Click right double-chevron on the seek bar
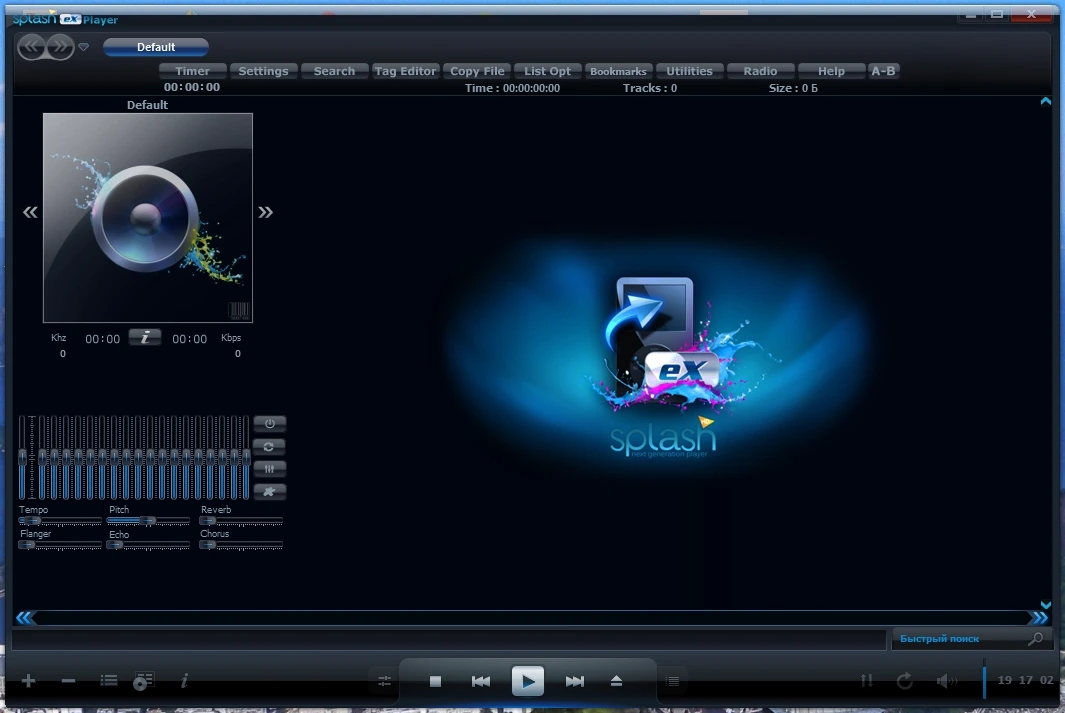This screenshot has height=713, width=1065. point(1040,617)
